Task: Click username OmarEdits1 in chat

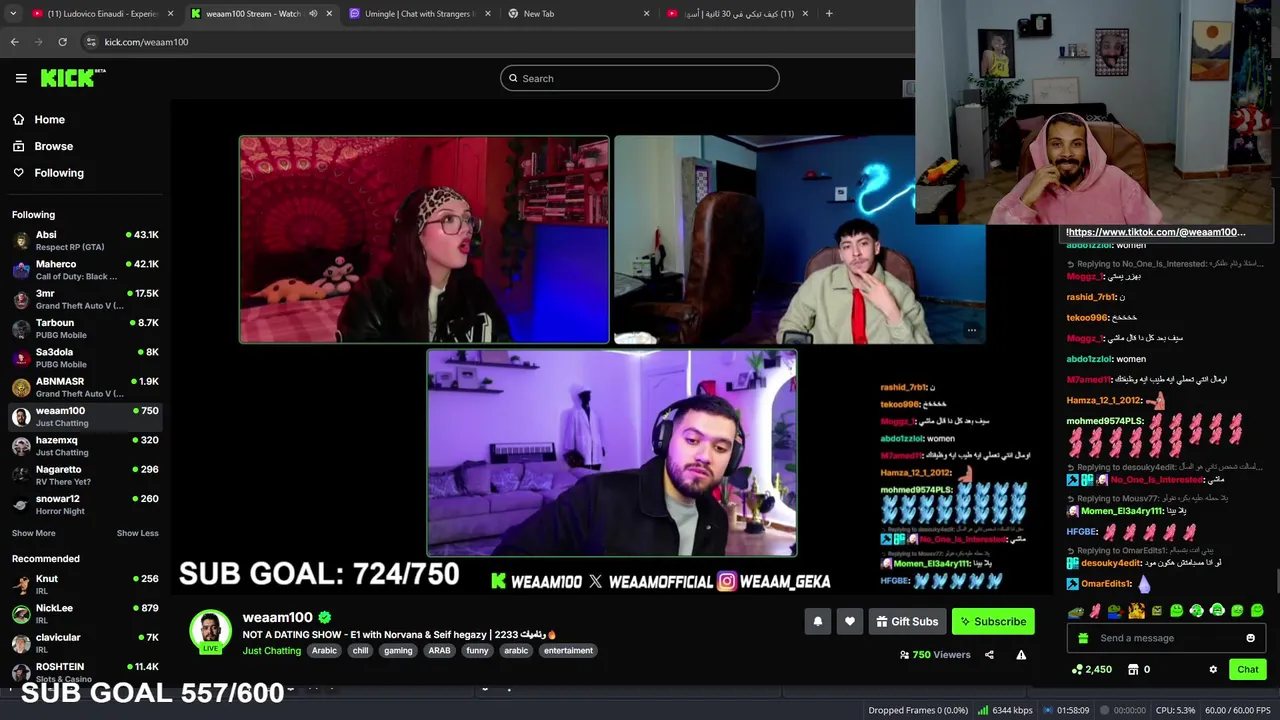Action: (1105, 584)
